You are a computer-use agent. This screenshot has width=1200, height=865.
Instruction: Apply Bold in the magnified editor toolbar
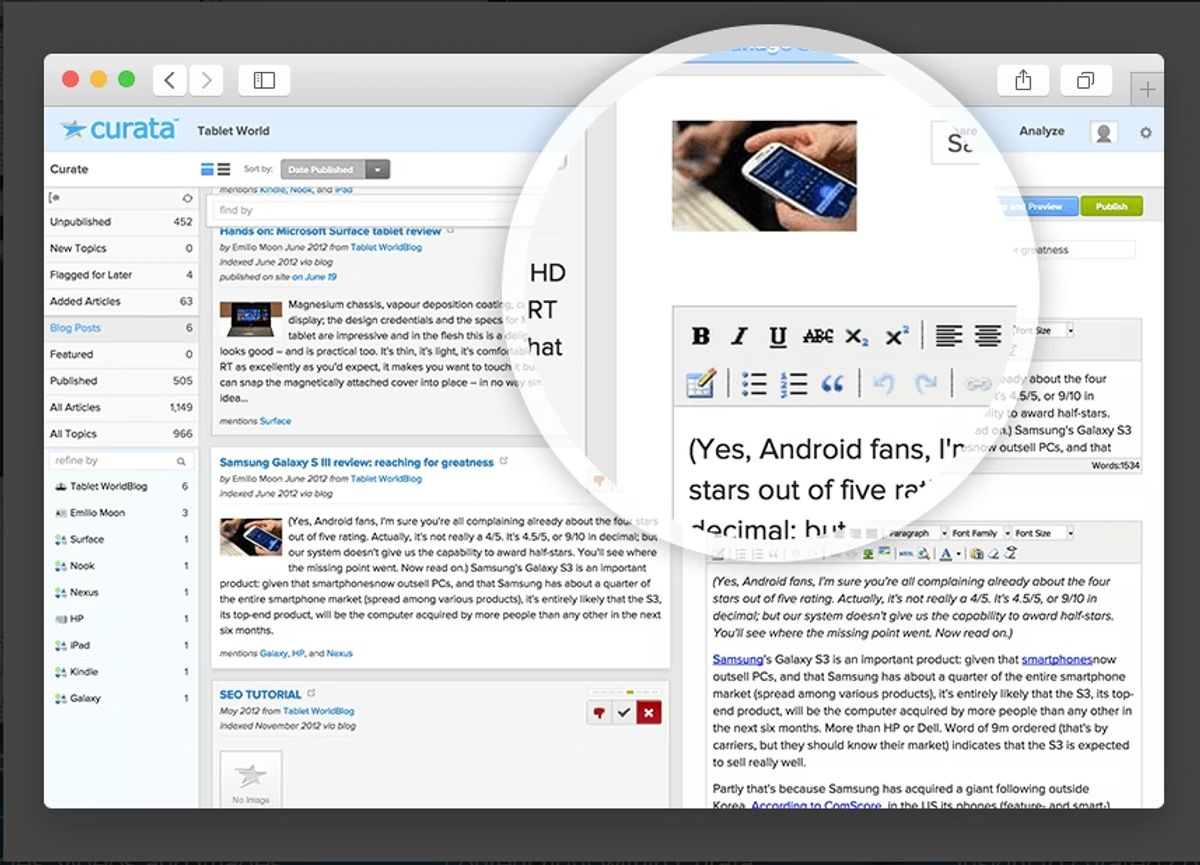point(701,336)
